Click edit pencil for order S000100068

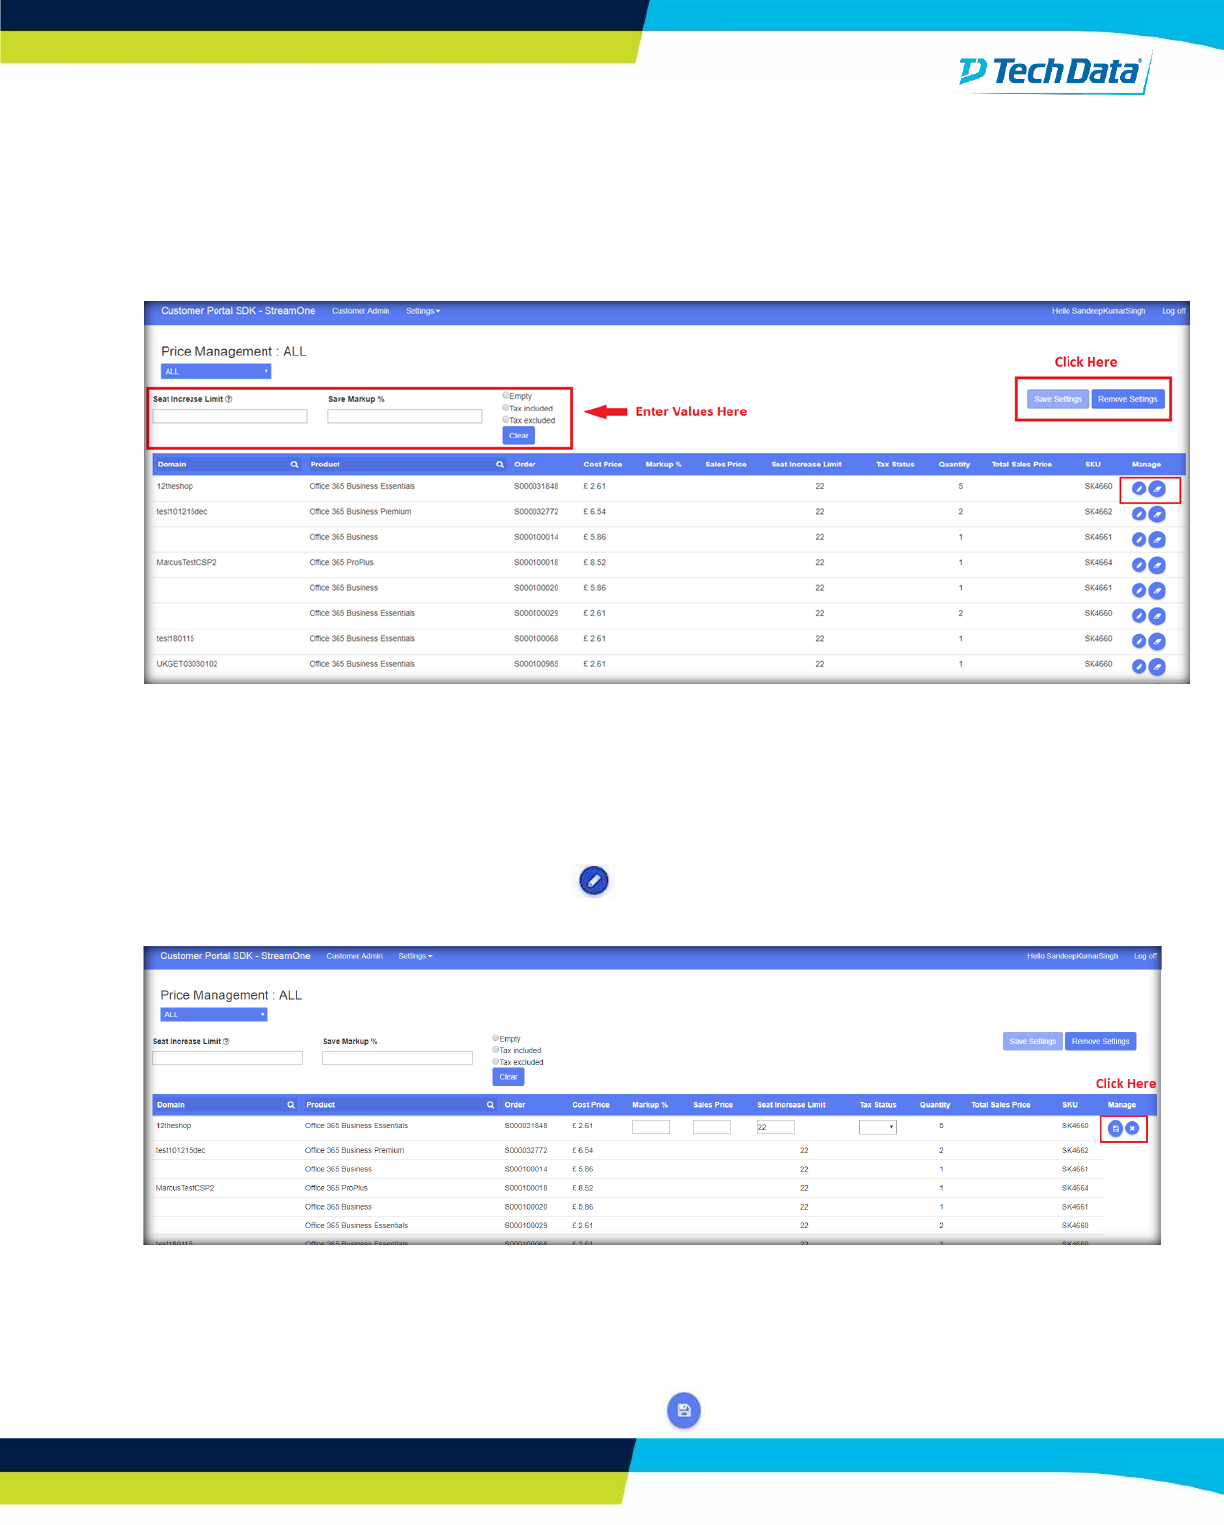pos(1138,641)
